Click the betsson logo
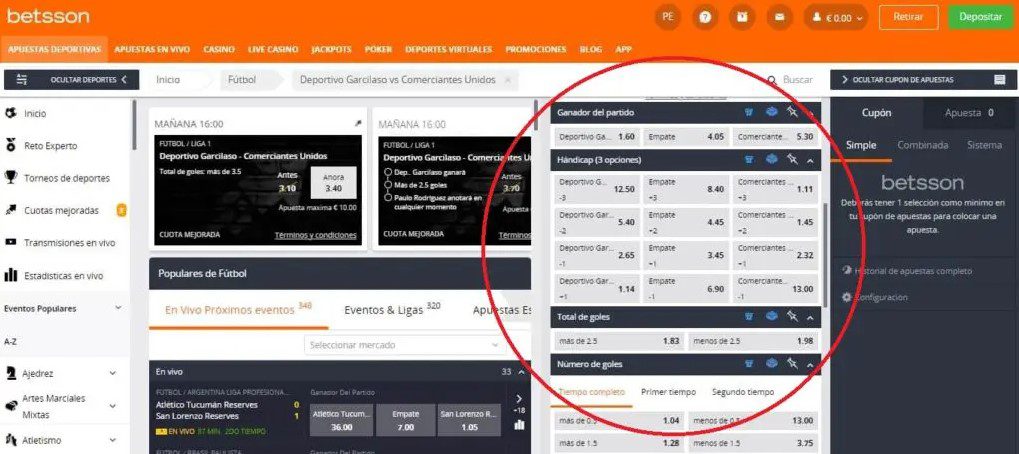 click(x=48, y=16)
